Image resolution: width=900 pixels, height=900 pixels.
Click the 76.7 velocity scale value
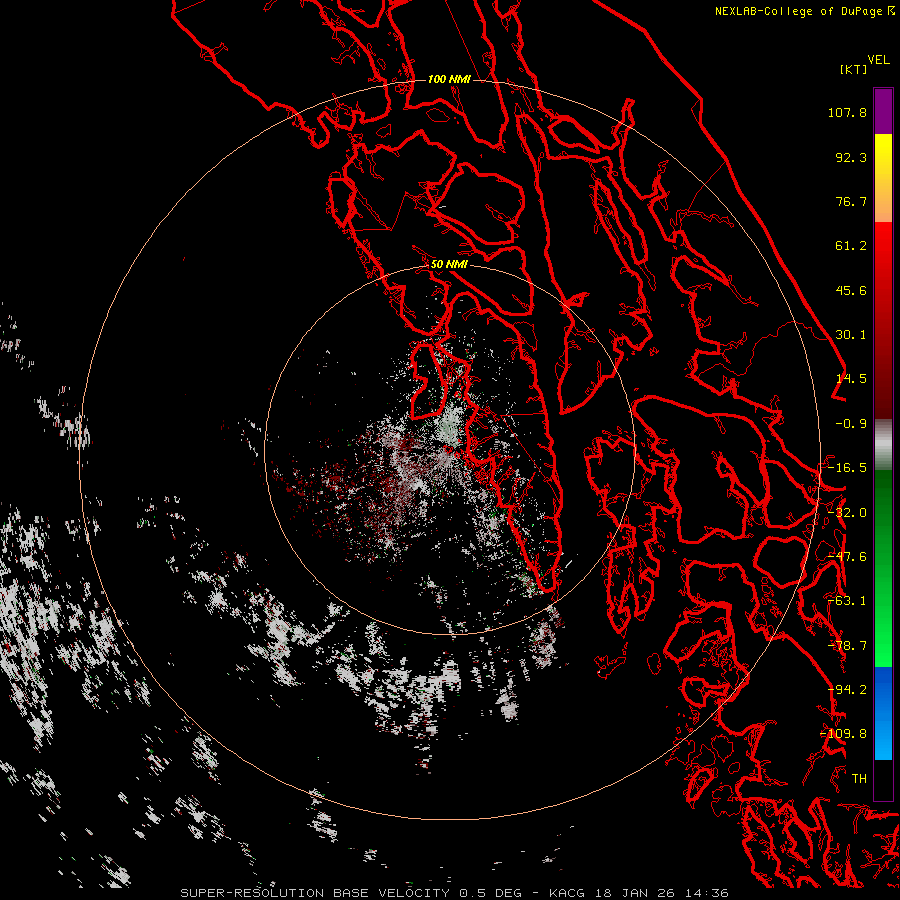[851, 201]
